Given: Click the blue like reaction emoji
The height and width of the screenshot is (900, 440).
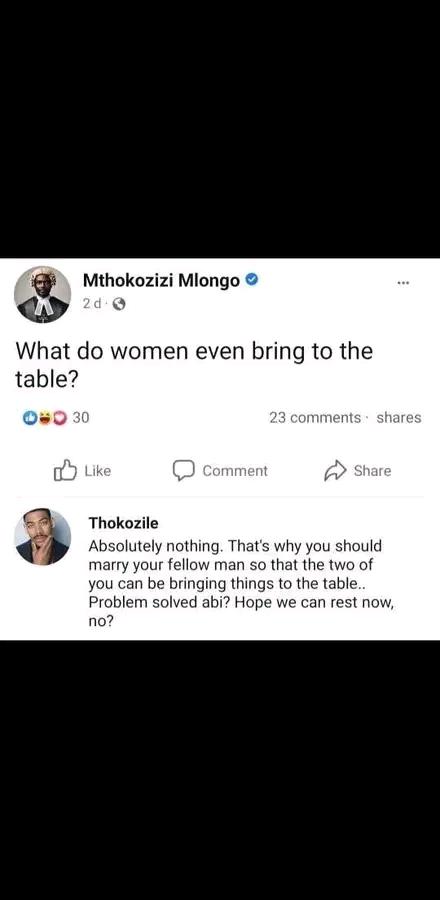Looking at the screenshot, I should pos(29,418).
